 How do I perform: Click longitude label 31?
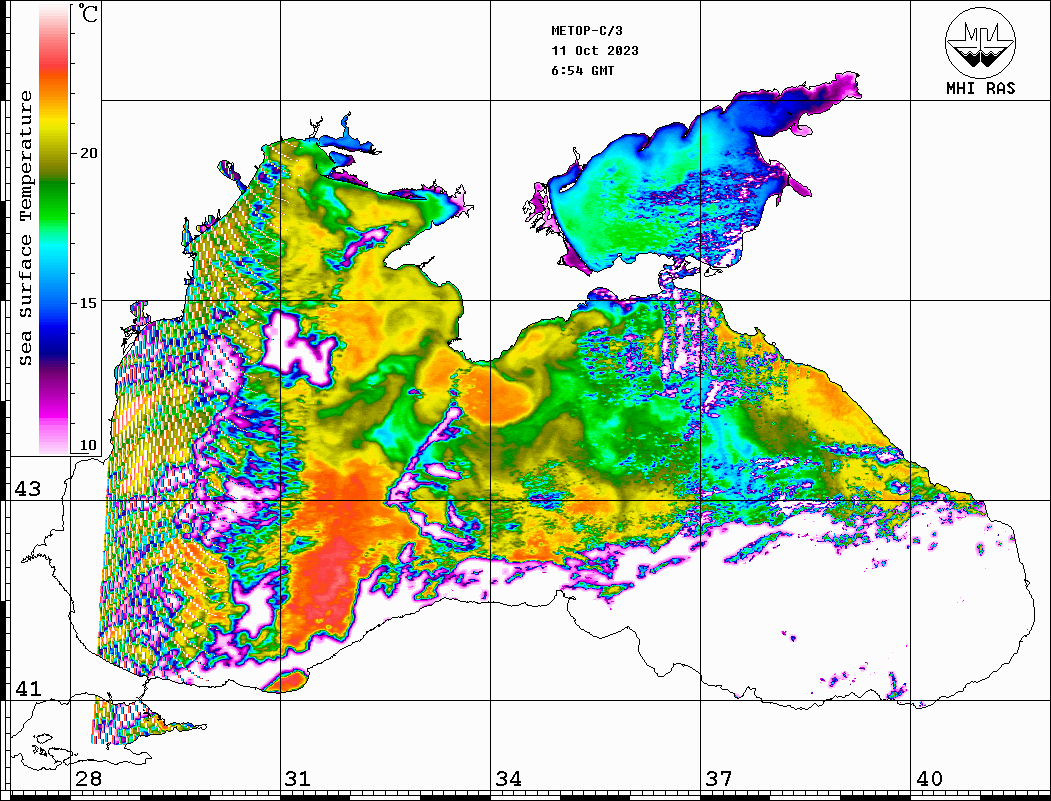[298, 779]
